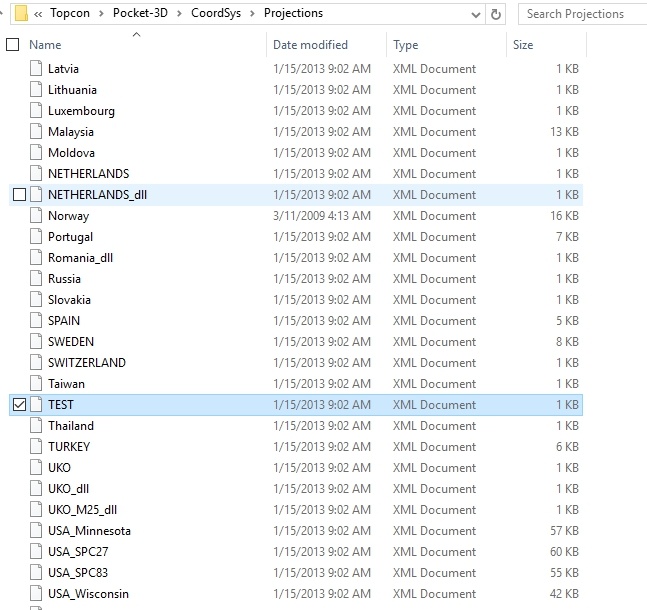This screenshot has height=610, width=647.
Task: Click the SWITZERLAND file icon
Action: click(36, 363)
